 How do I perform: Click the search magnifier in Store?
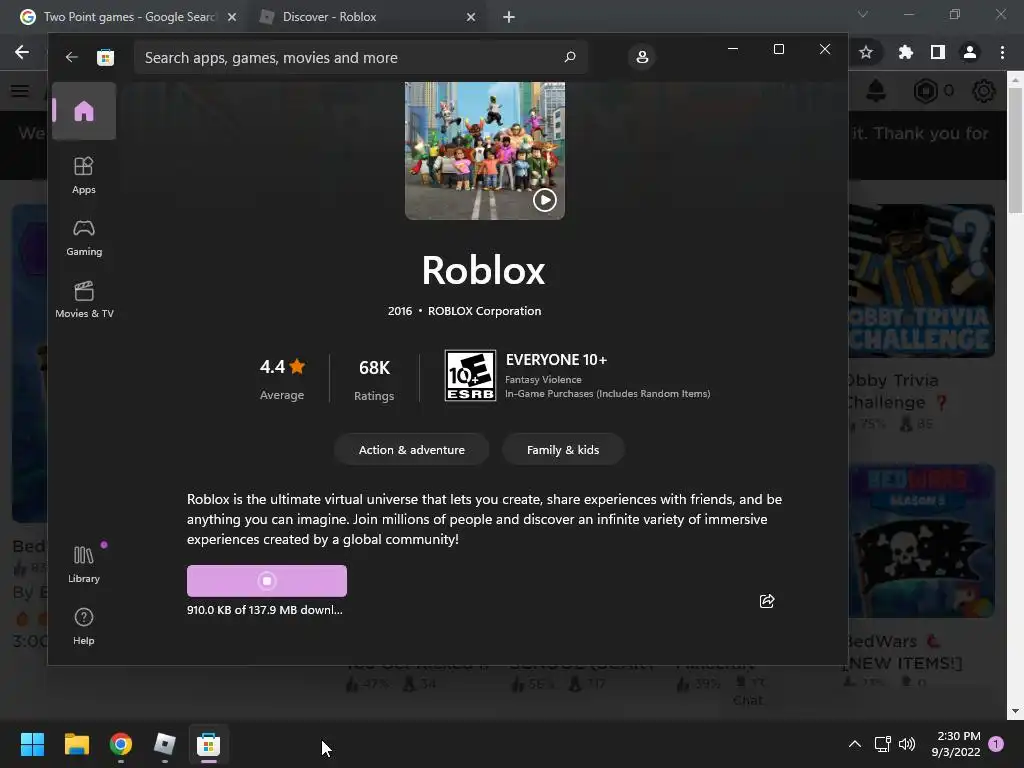[569, 57]
